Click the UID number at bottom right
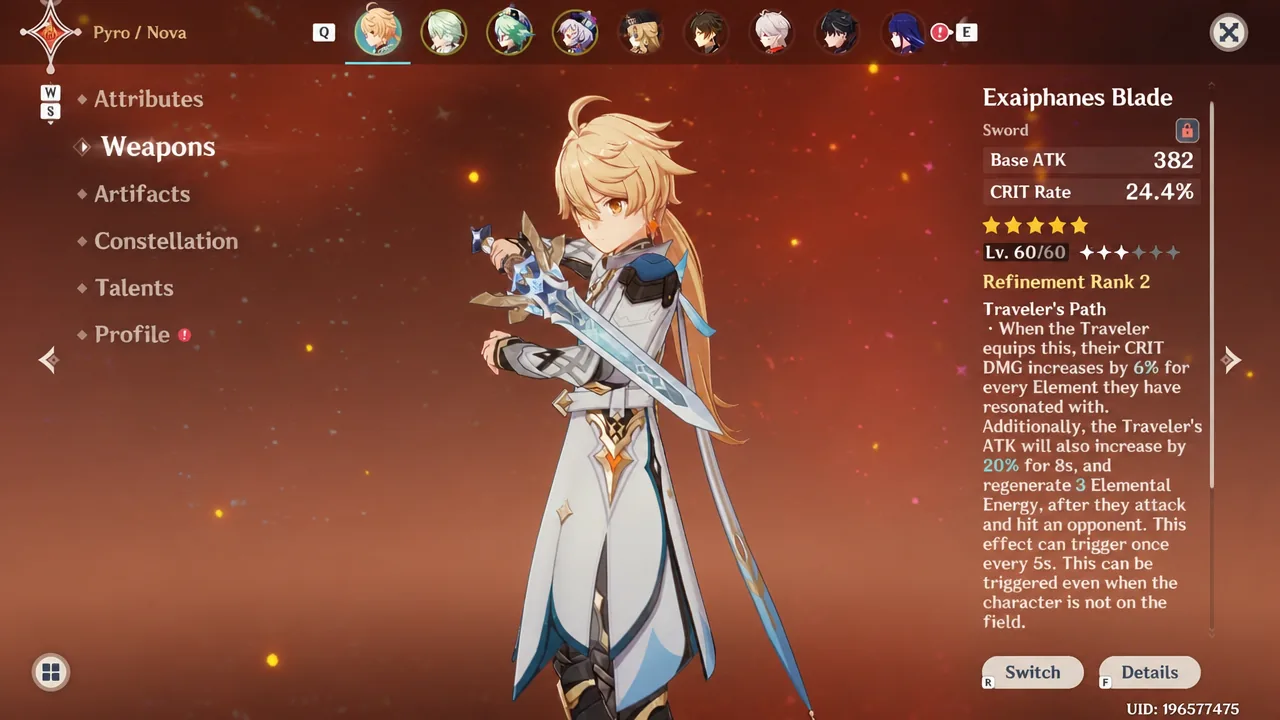 1183,709
